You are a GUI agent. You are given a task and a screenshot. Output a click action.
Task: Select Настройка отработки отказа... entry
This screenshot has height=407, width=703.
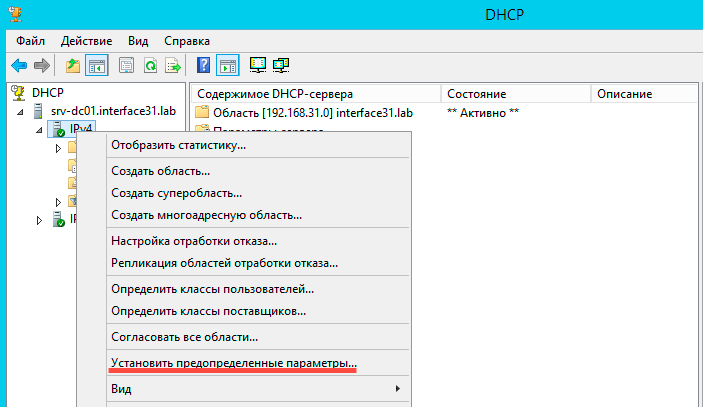(258, 241)
